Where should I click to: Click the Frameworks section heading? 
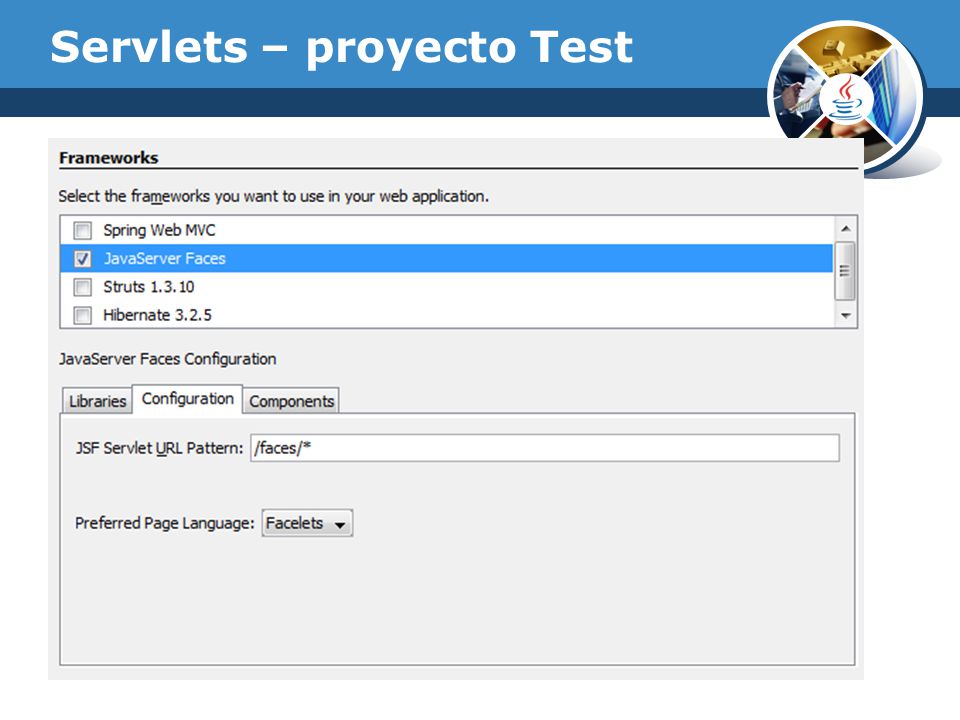click(109, 158)
